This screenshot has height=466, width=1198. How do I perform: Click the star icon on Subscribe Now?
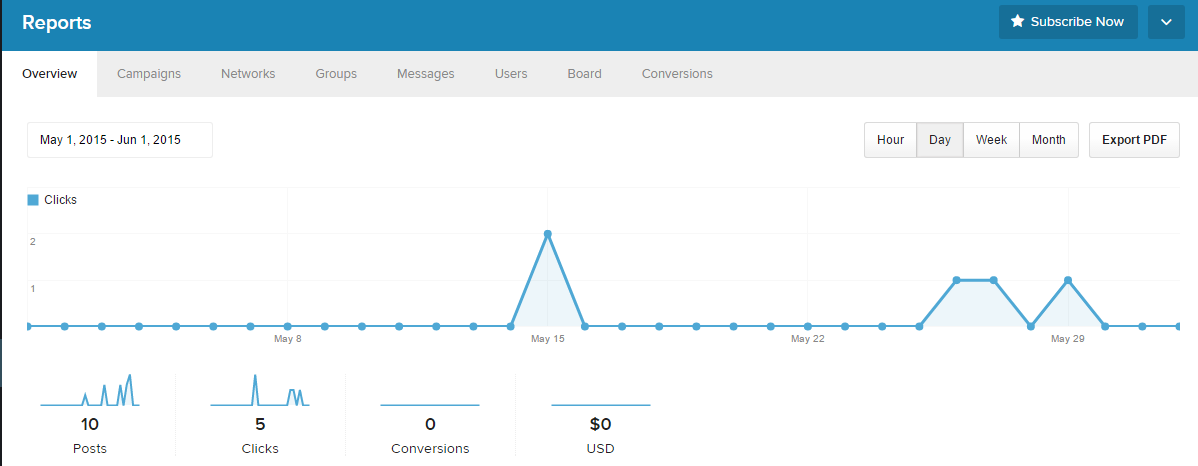pos(1017,22)
